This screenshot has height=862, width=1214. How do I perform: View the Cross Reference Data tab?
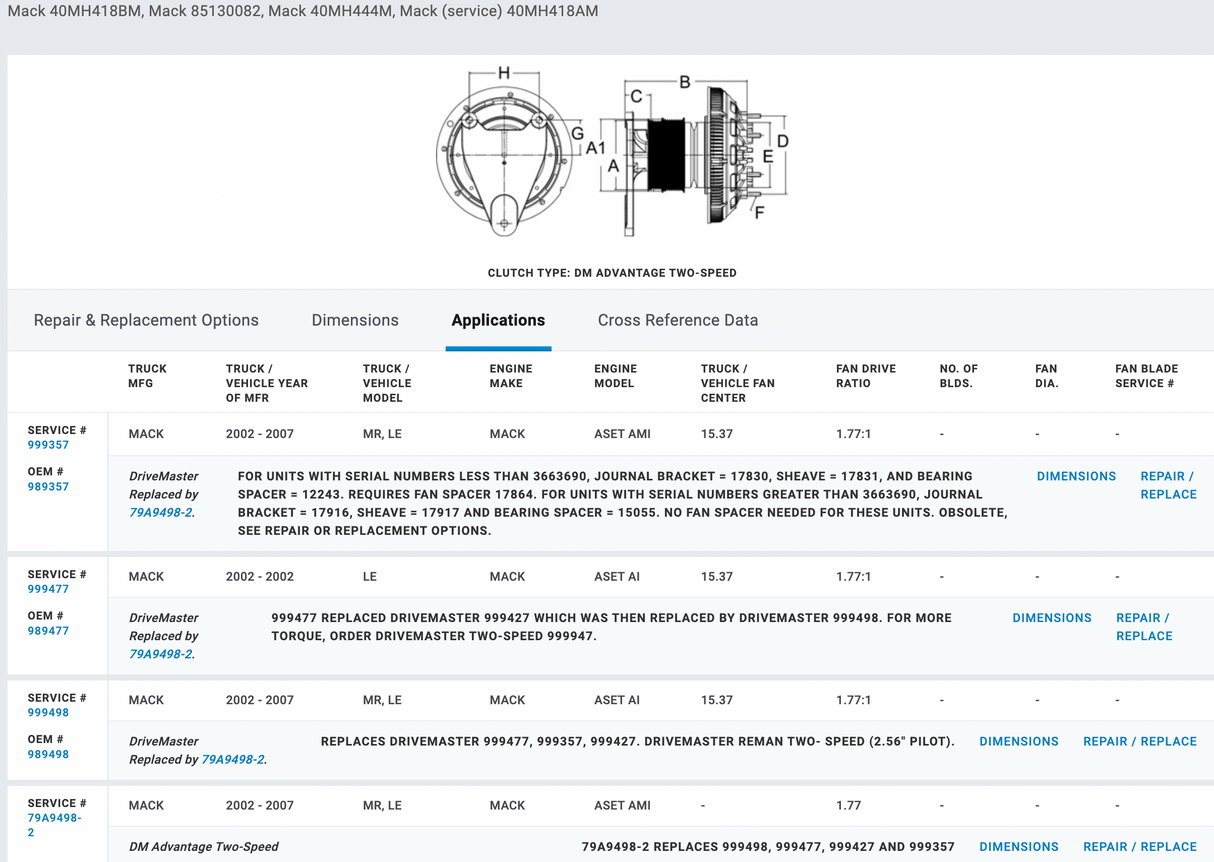(677, 320)
